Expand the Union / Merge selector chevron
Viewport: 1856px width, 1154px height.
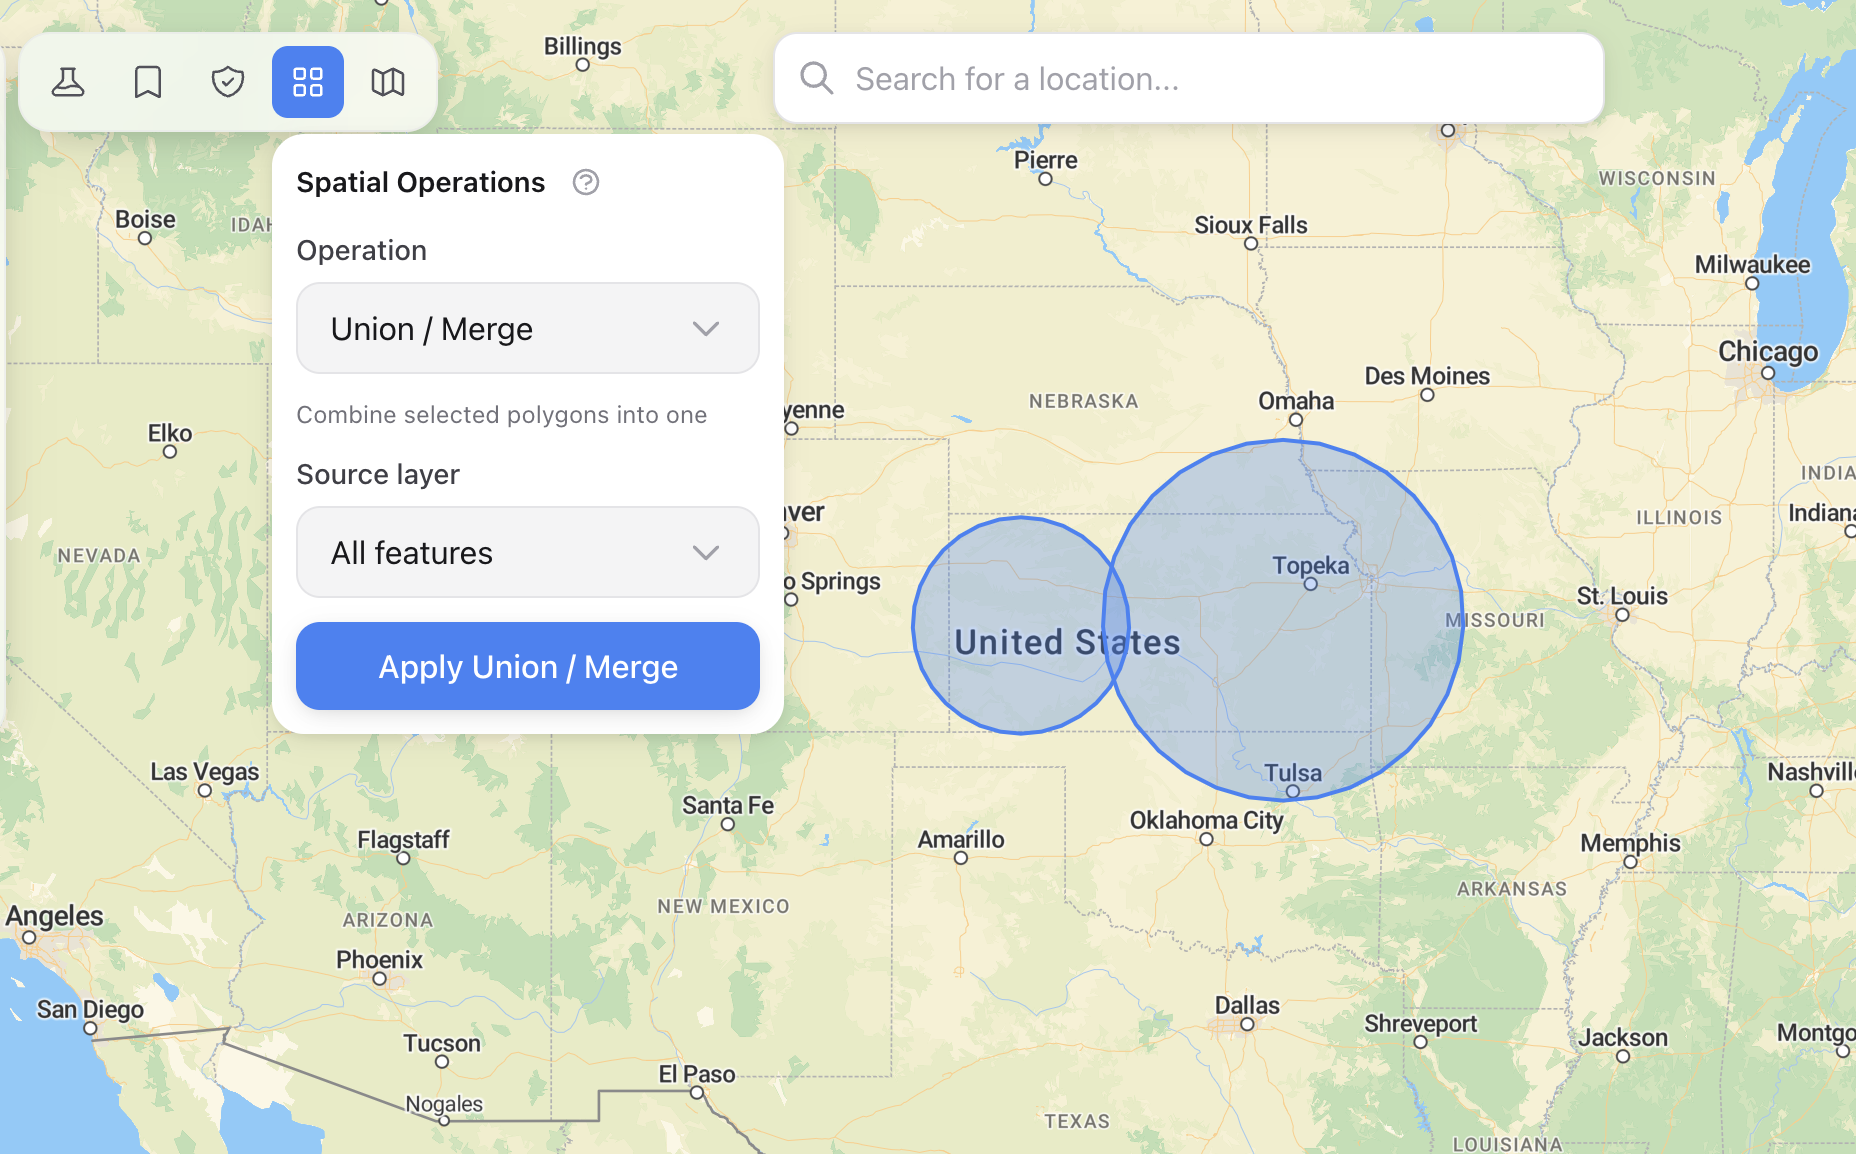(x=707, y=328)
